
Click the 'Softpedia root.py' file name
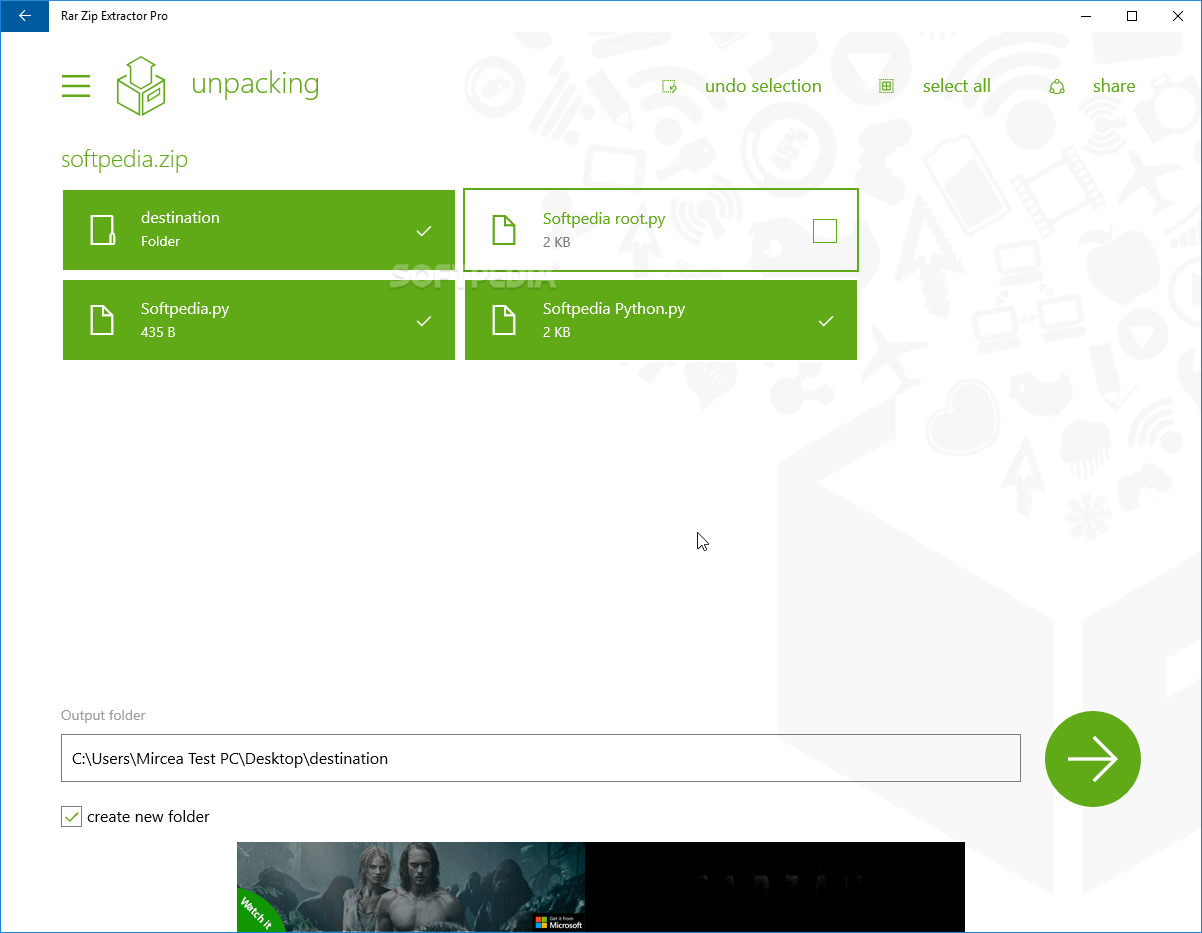coord(604,219)
